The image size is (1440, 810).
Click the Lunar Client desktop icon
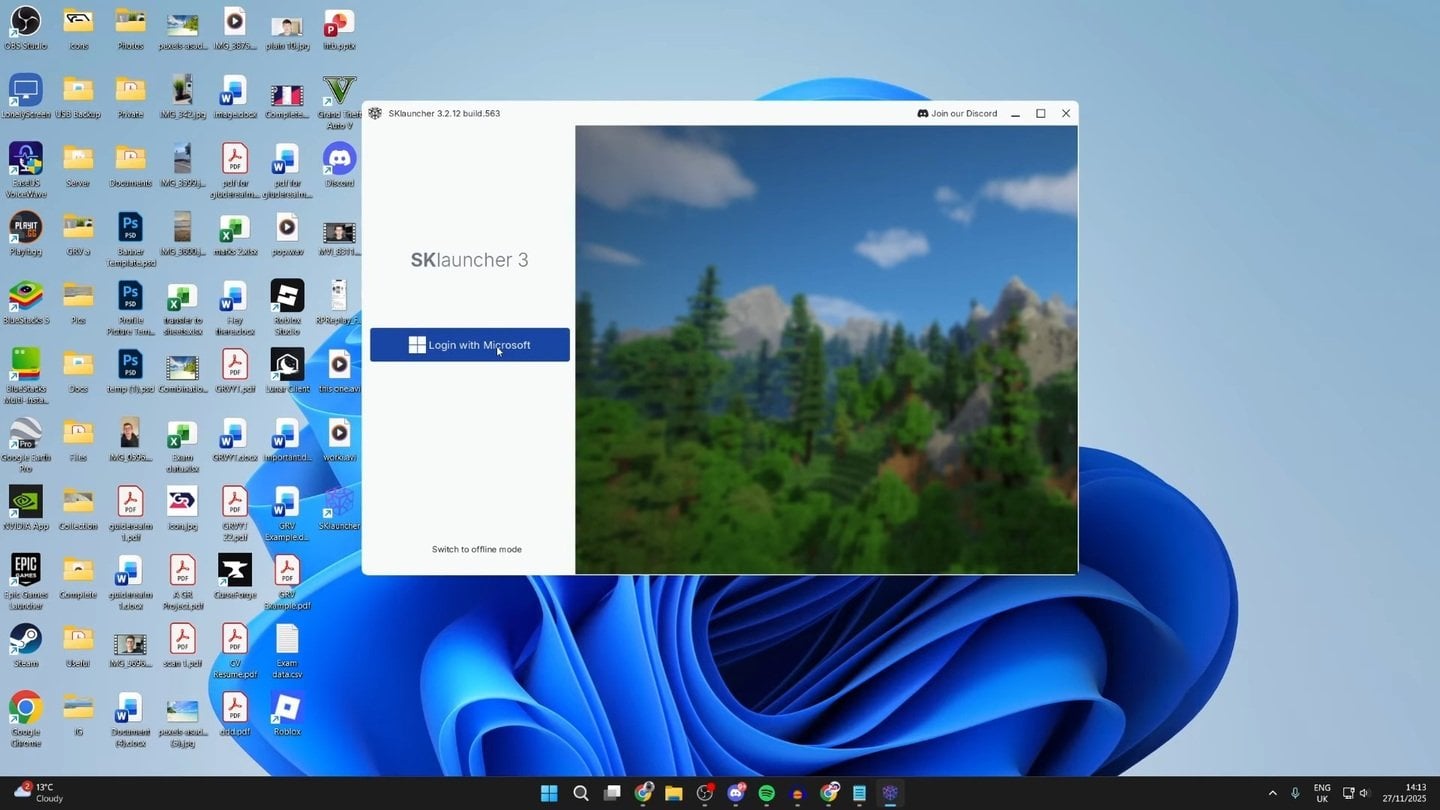click(287, 365)
